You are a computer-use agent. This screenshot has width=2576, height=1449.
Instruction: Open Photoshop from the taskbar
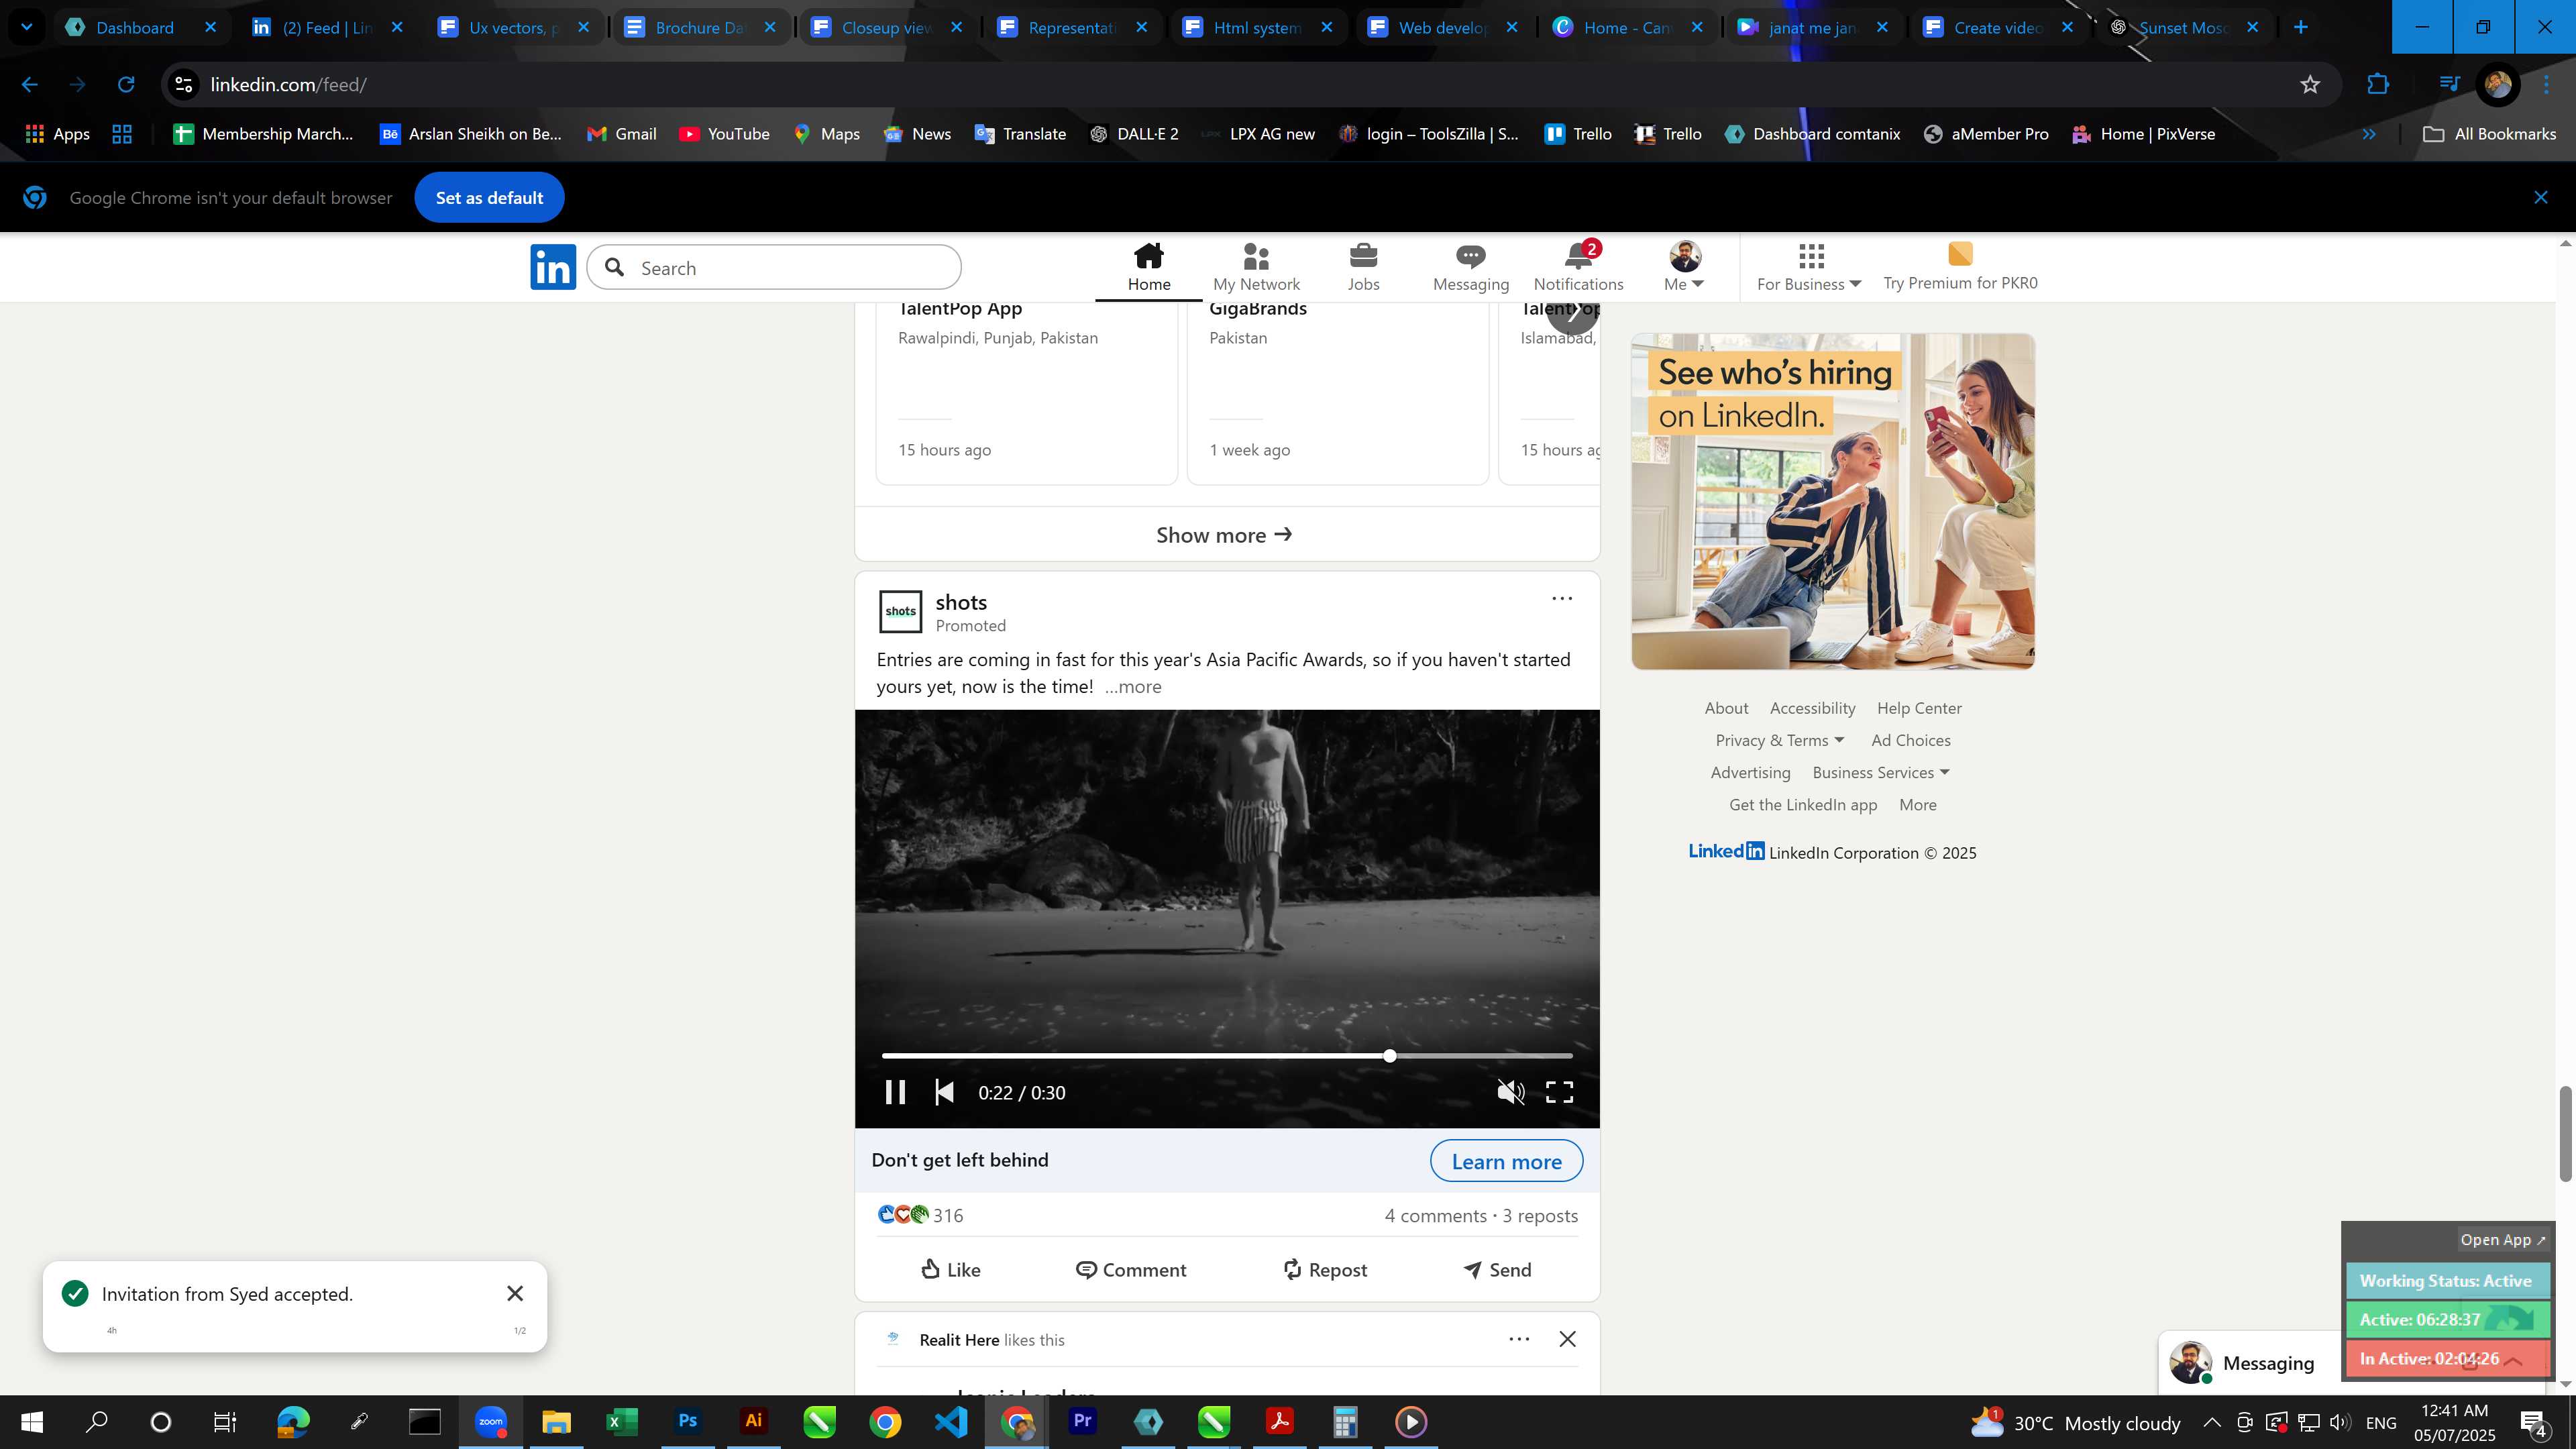click(x=688, y=1421)
